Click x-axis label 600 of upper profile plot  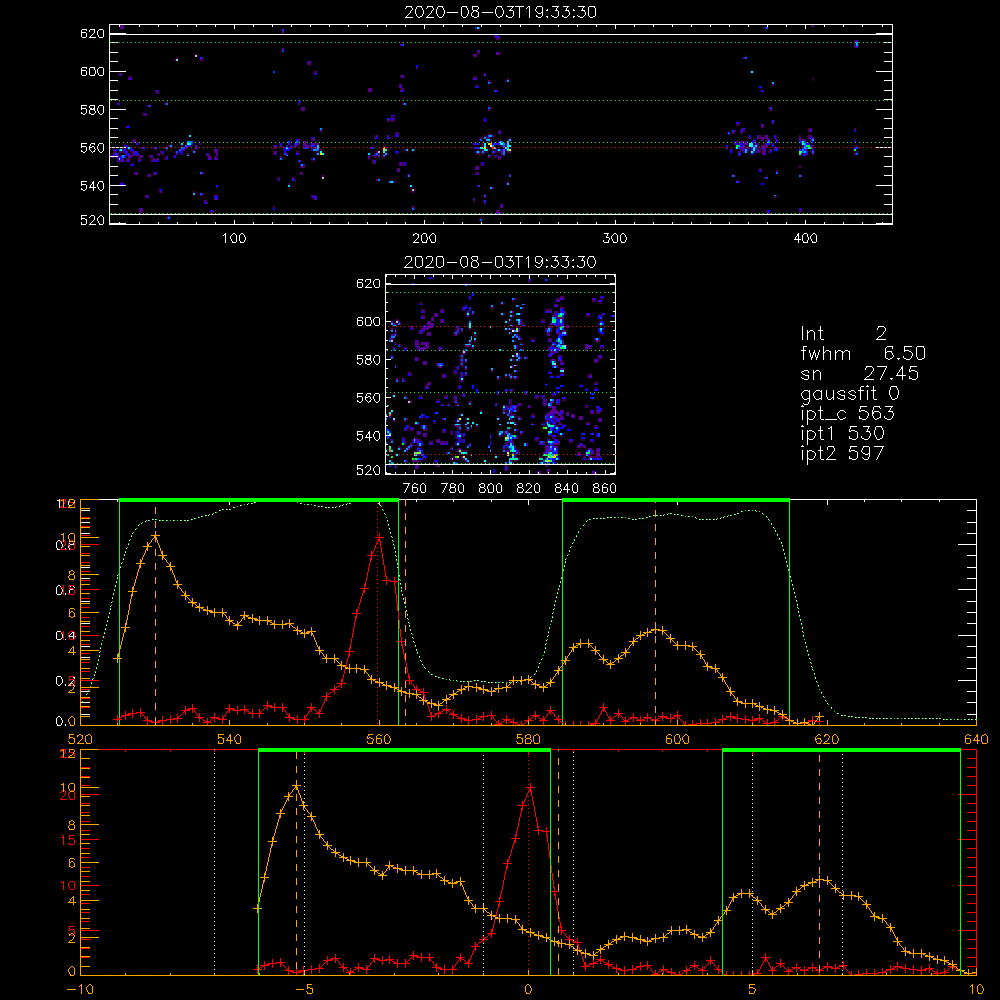[x=677, y=739]
